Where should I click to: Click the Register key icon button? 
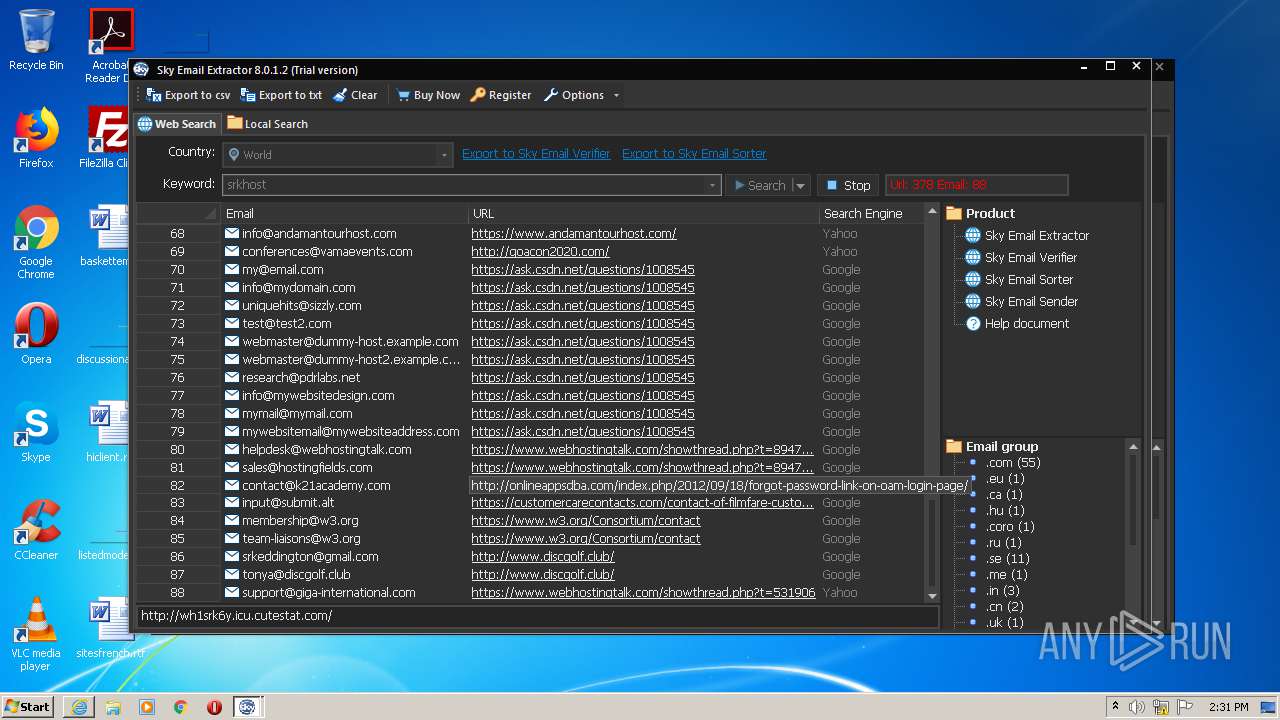[x=501, y=95]
